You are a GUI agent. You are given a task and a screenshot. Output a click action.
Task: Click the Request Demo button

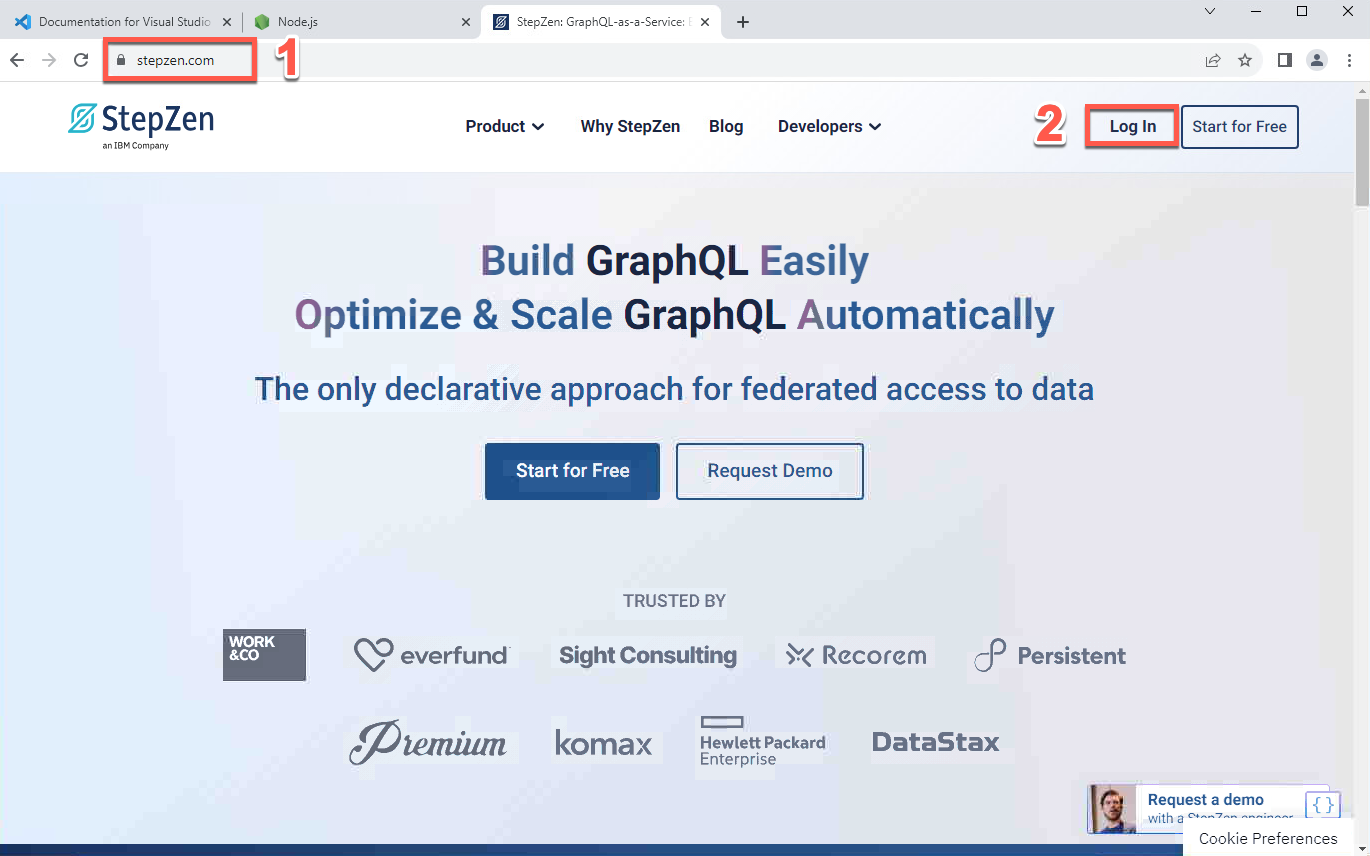769,471
